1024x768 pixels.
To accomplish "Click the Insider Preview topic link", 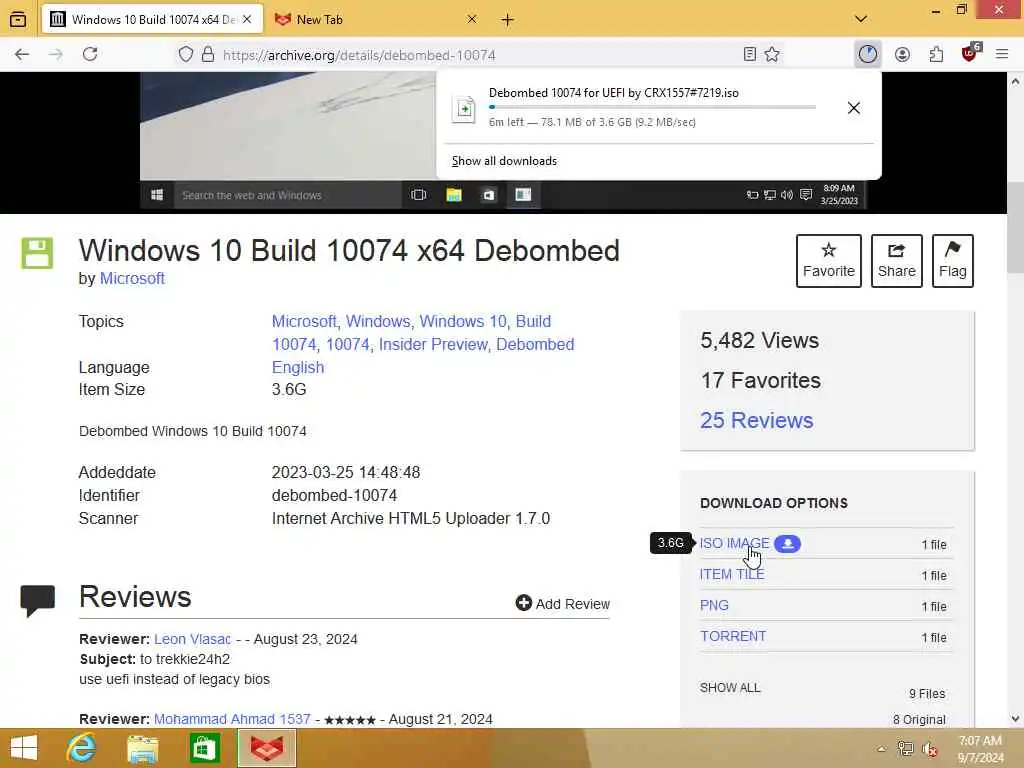I will click(x=433, y=344).
